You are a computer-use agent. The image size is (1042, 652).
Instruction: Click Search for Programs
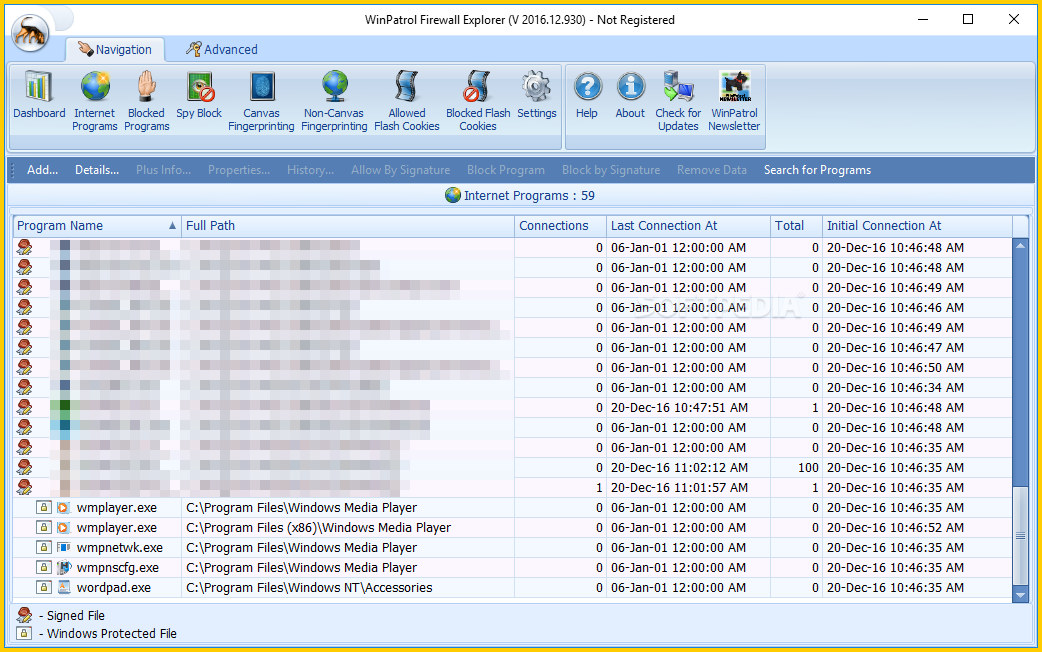[x=817, y=170]
